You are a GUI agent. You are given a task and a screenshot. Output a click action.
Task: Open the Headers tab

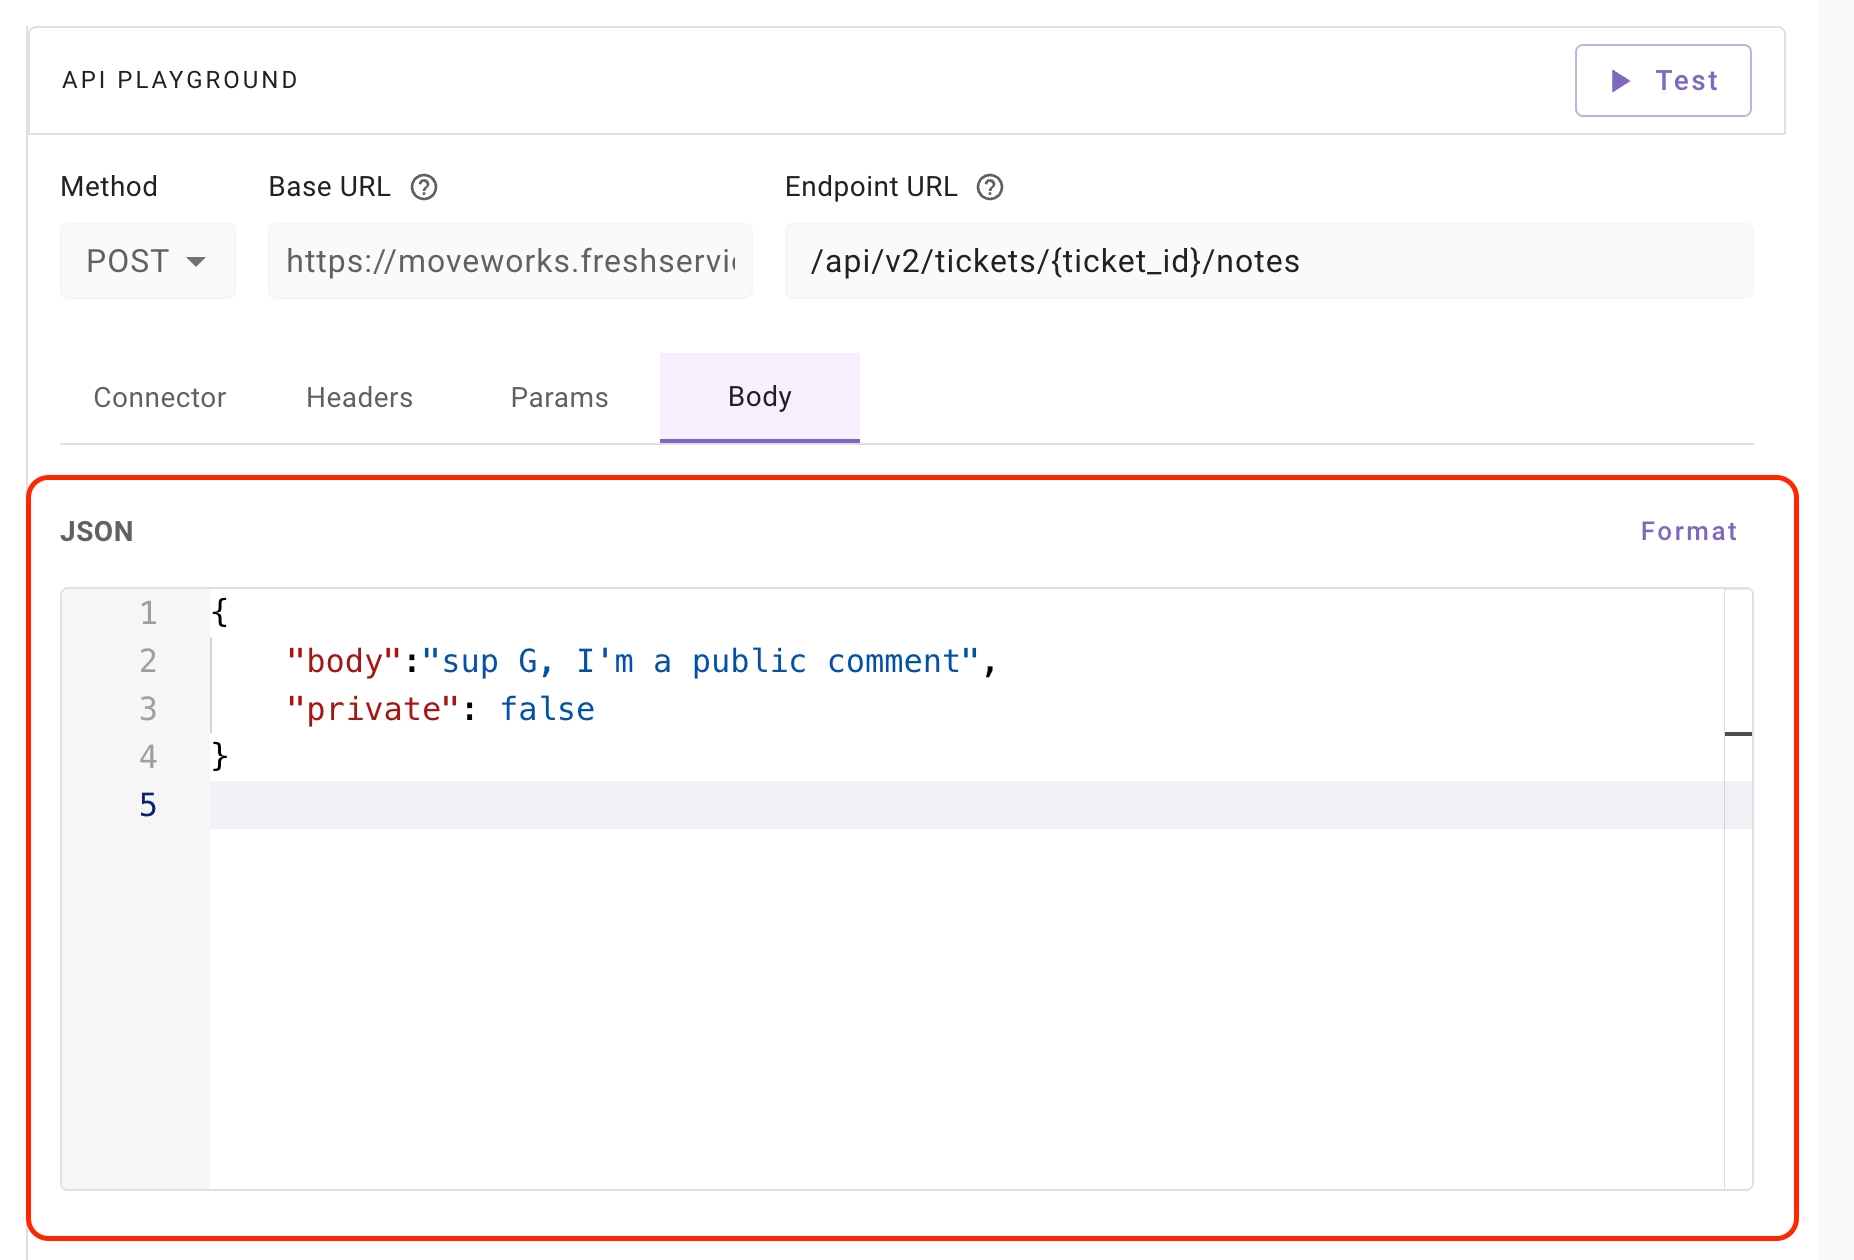tap(359, 398)
